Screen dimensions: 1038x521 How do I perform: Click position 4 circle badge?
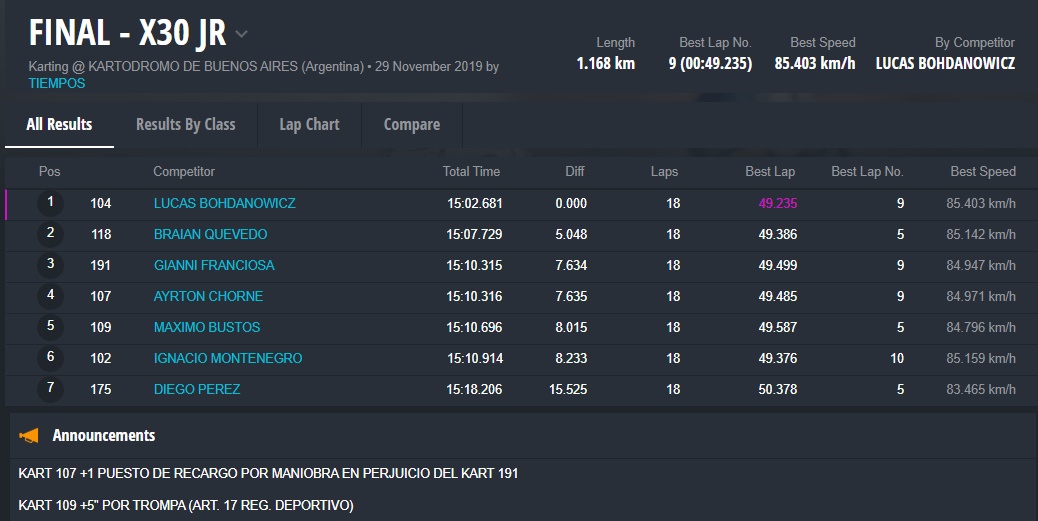[x=50, y=296]
